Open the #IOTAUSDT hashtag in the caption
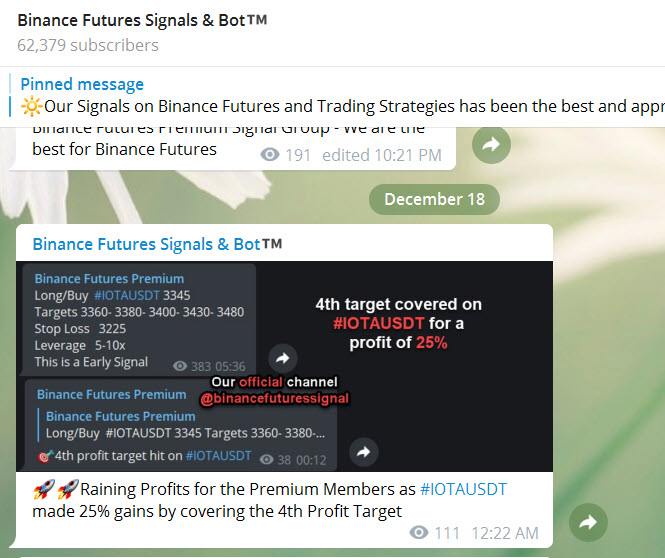This screenshot has height=558, width=665. pyautogui.click(x=463, y=489)
